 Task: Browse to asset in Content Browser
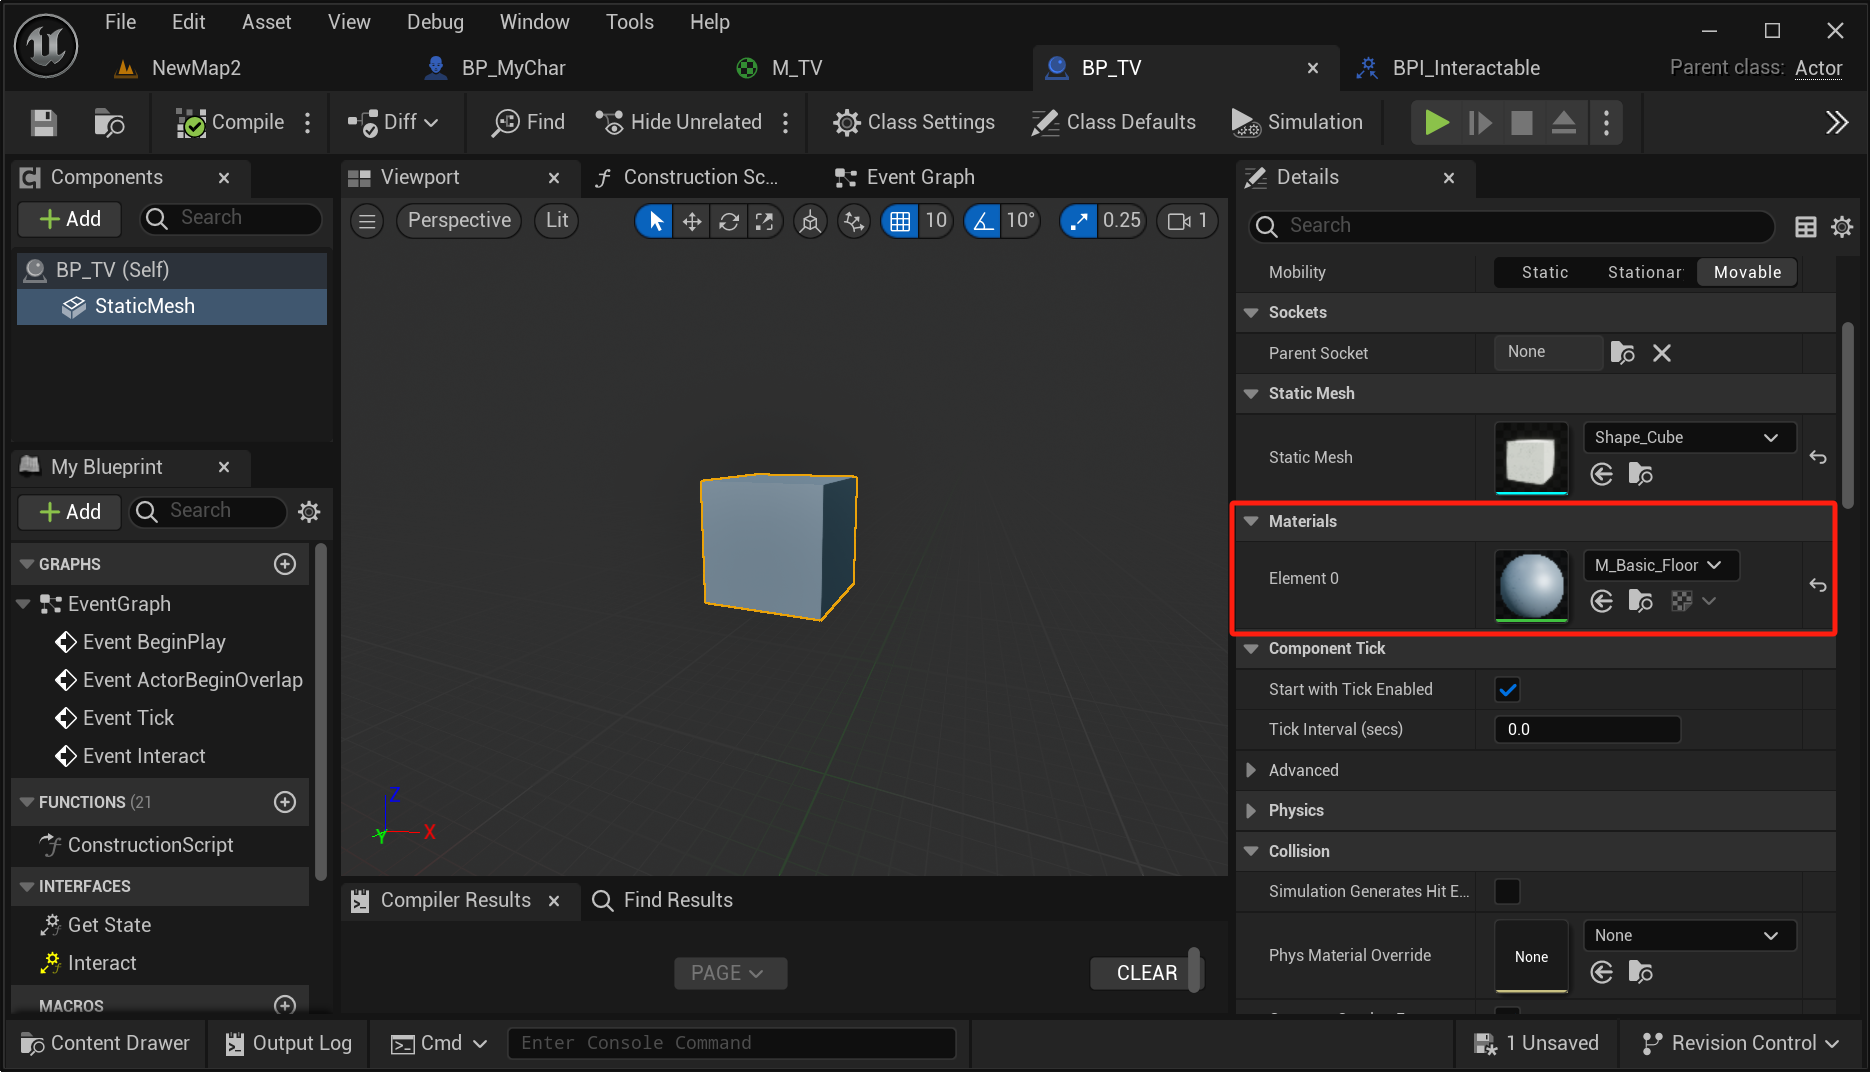[108, 122]
